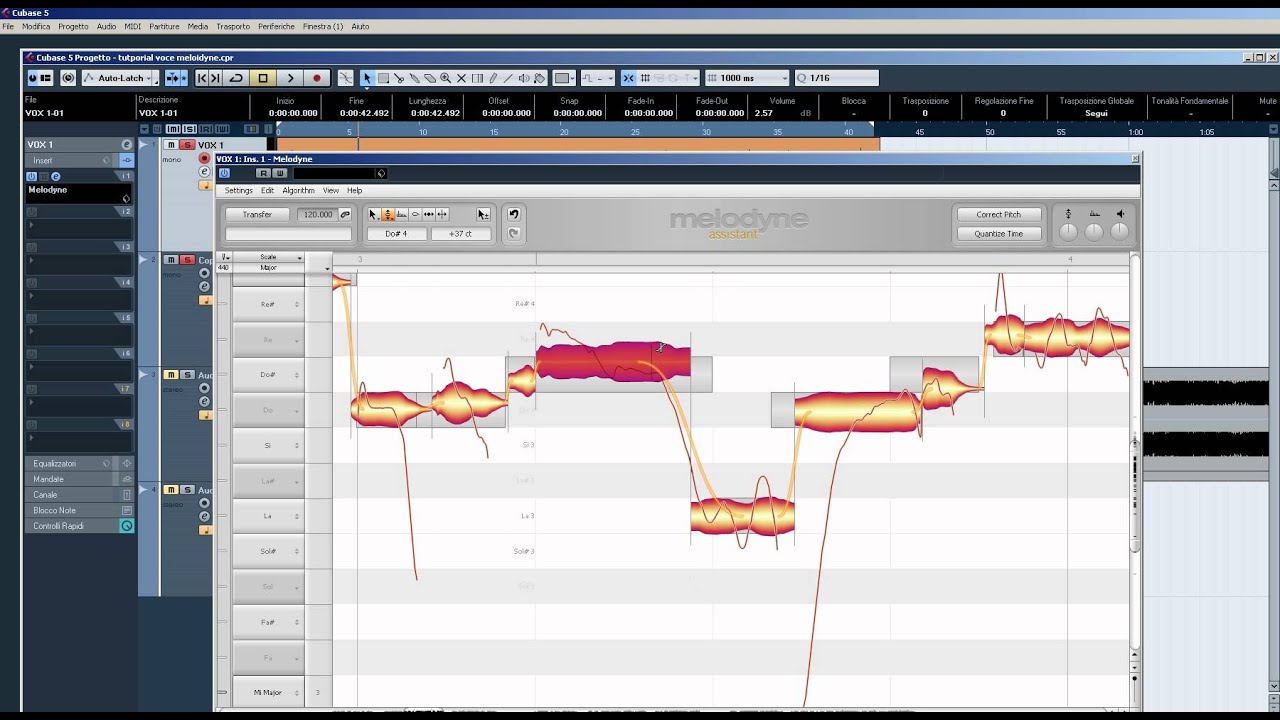
Task: Solo track 2 in track list
Action: coord(186,260)
